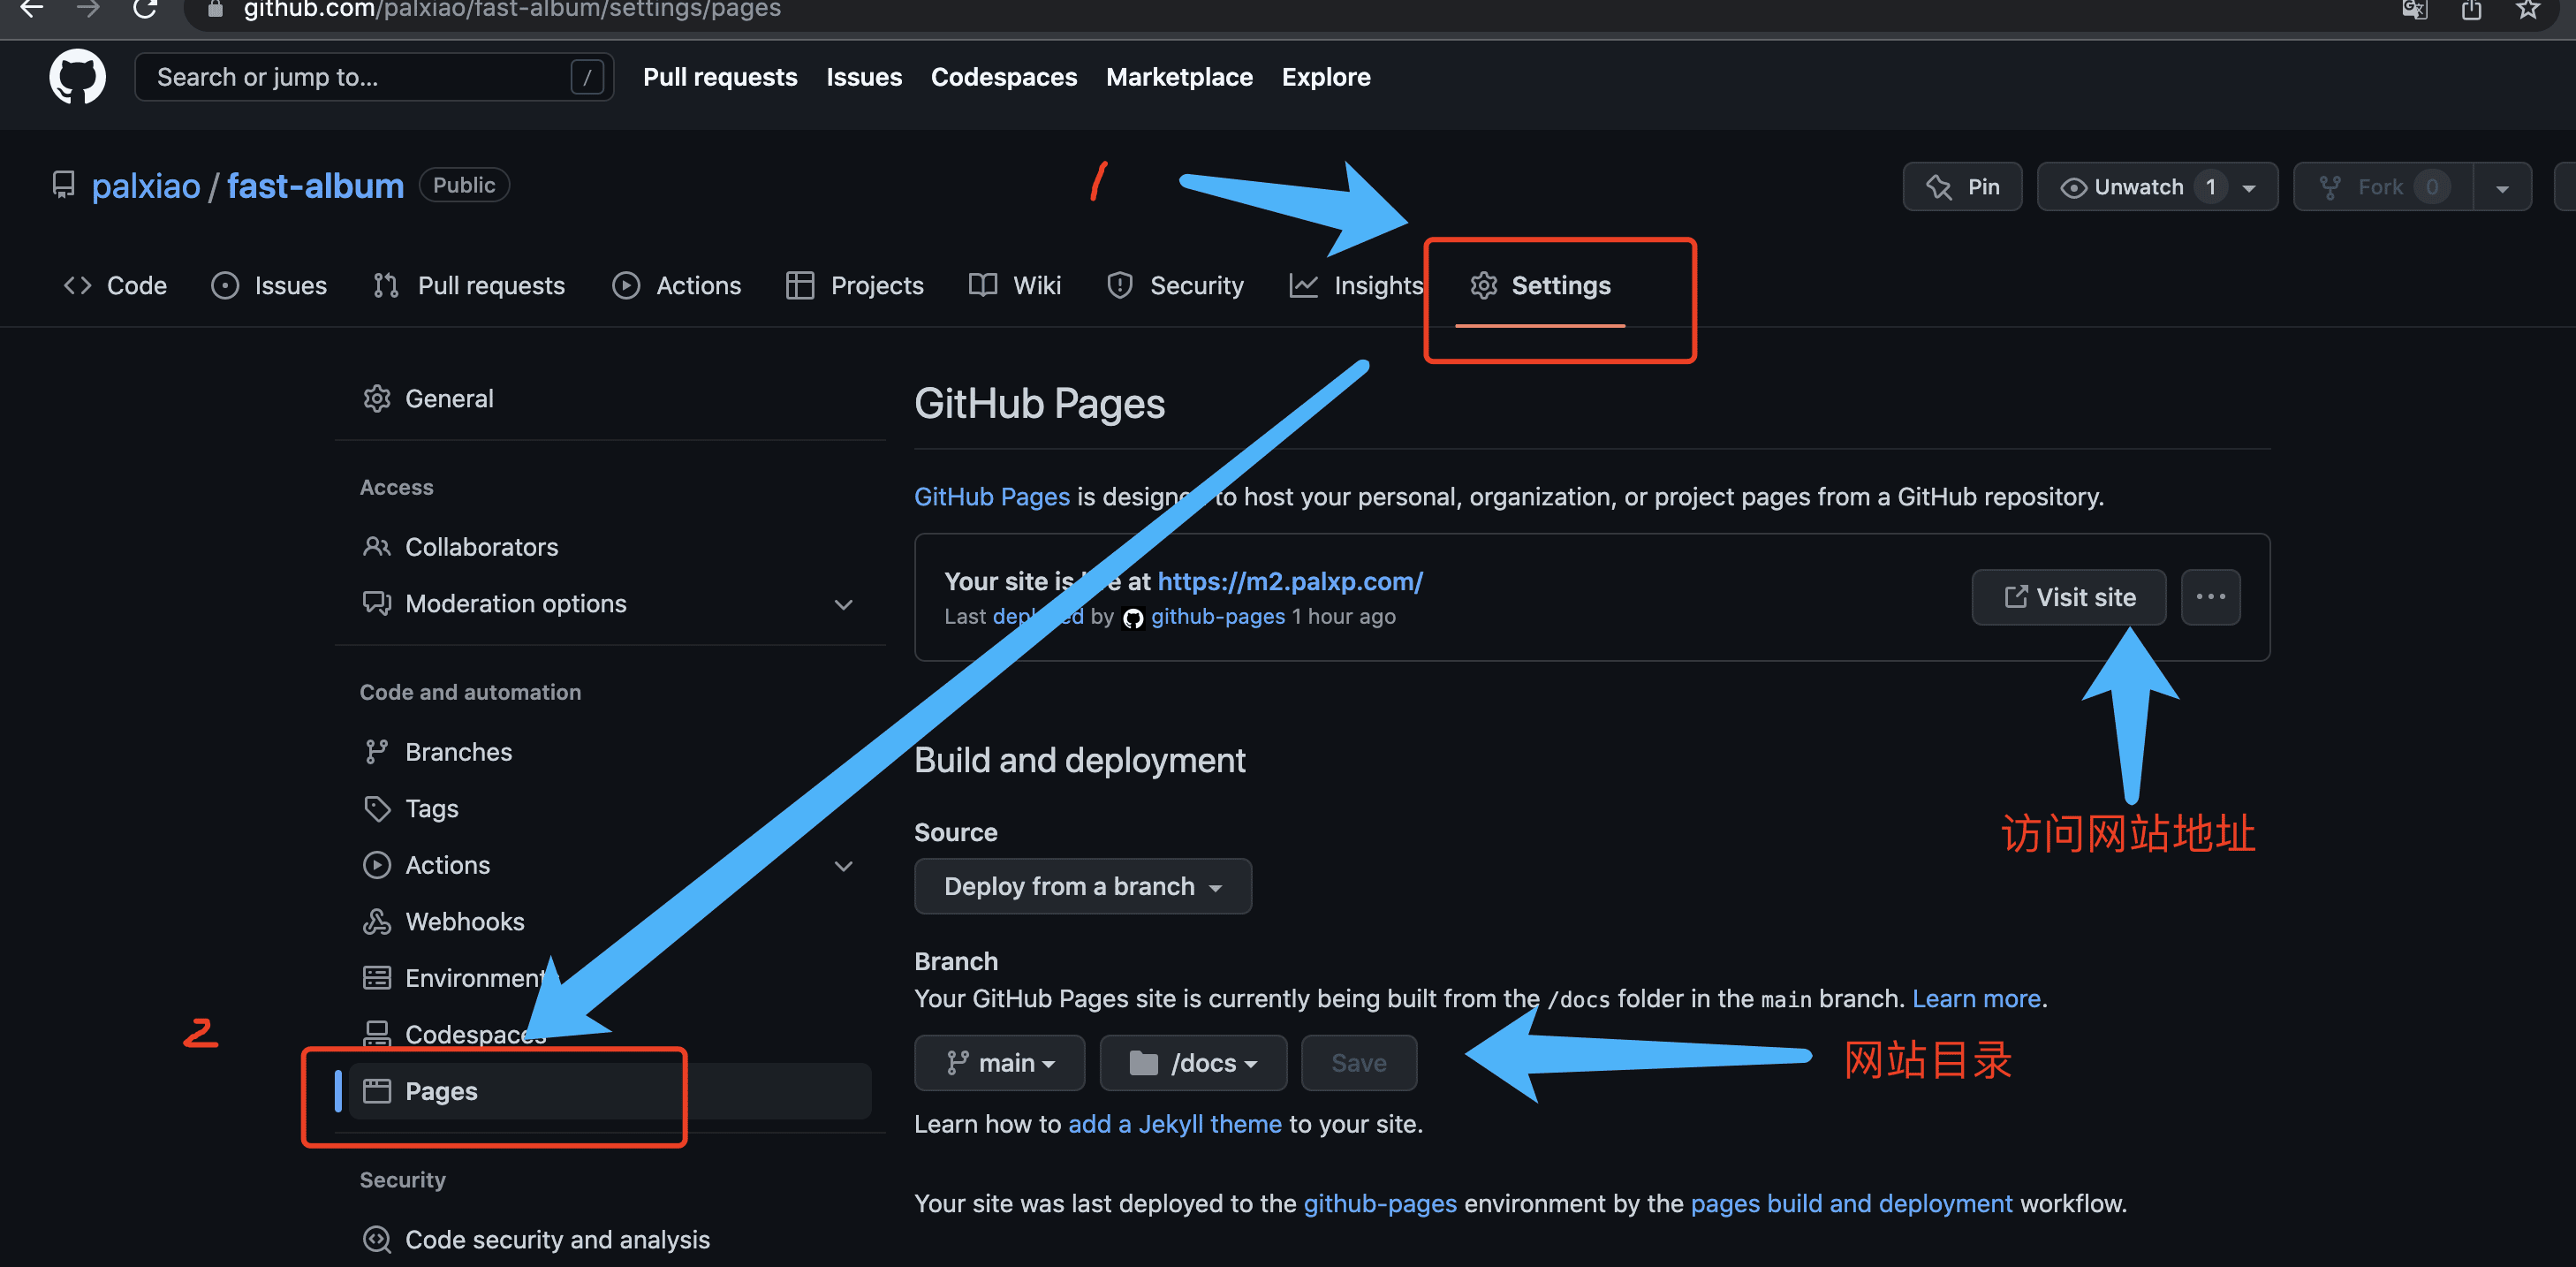
Task: Click the Visit site button
Action: coord(2069,597)
